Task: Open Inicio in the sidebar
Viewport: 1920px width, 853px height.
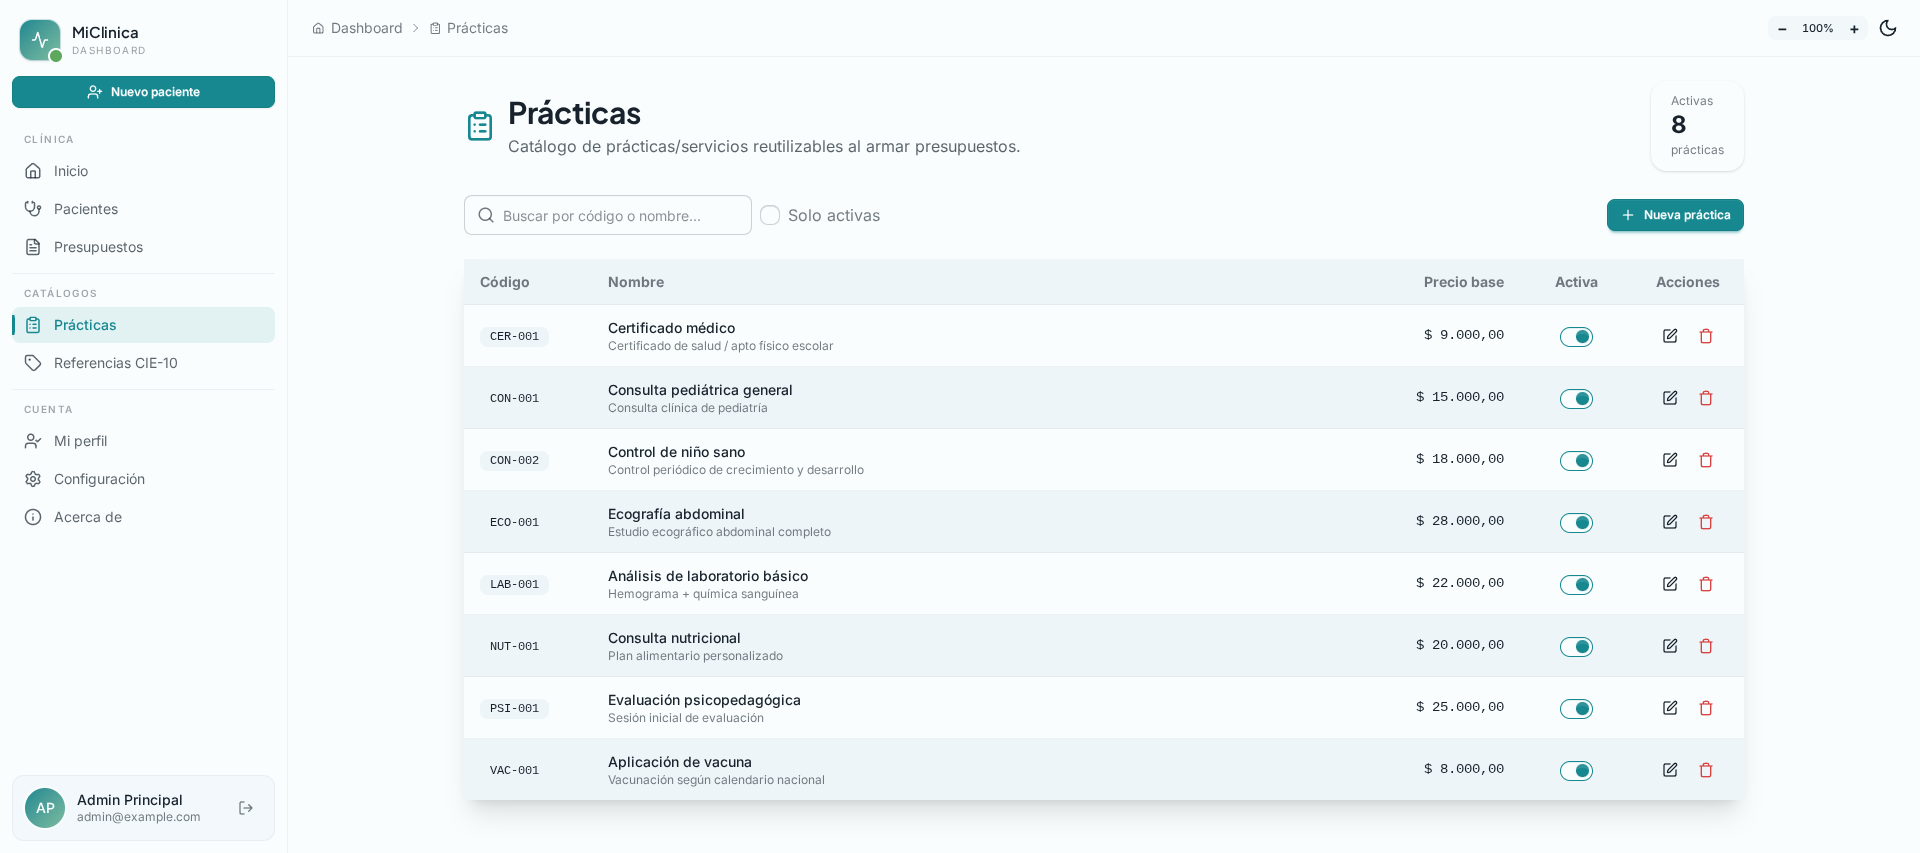Action: [x=143, y=171]
